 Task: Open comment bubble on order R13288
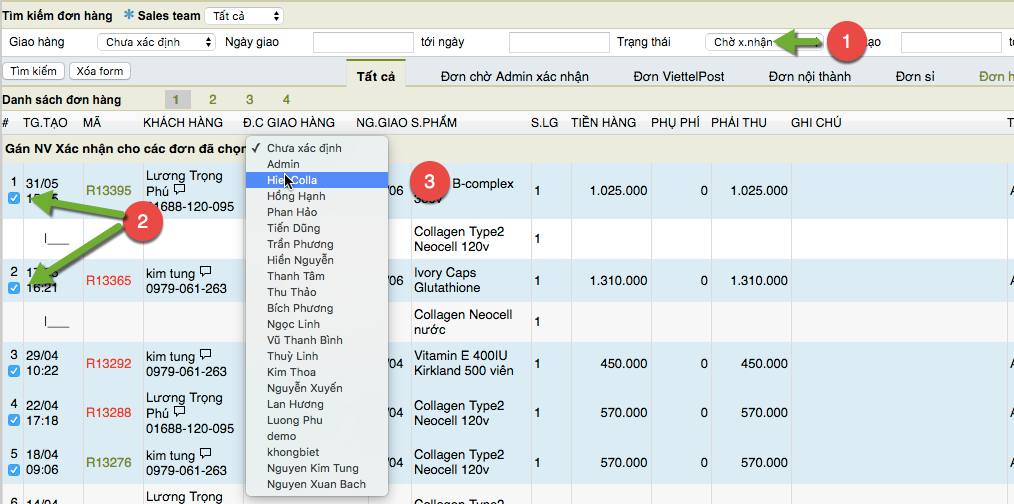pos(179,412)
